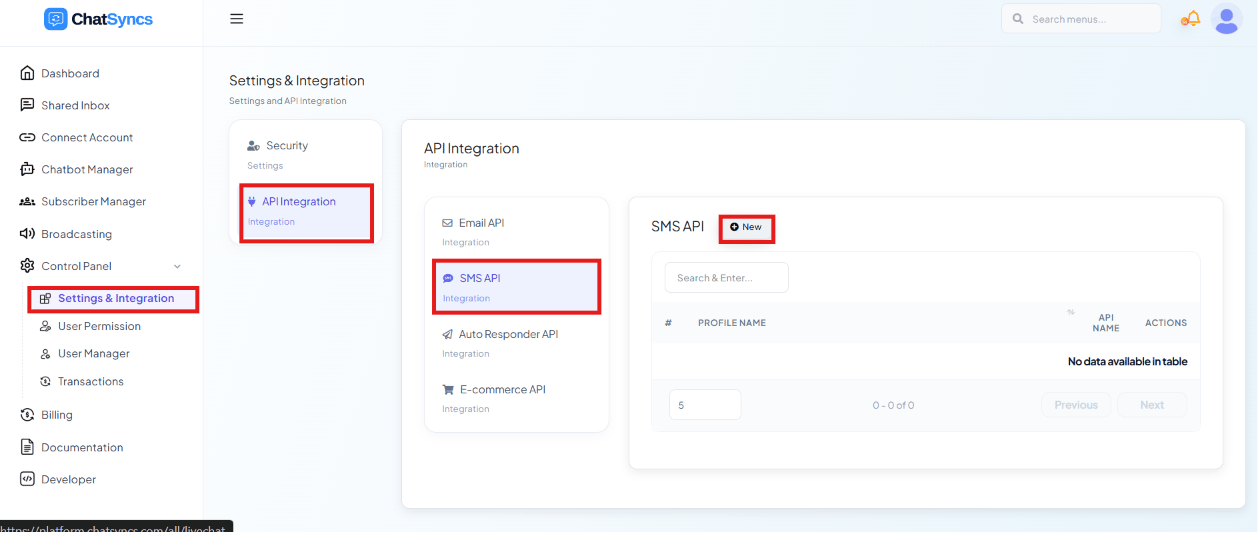This screenshot has height=533, width=1258.
Task: Switch to SMS API integration
Action: (517, 287)
